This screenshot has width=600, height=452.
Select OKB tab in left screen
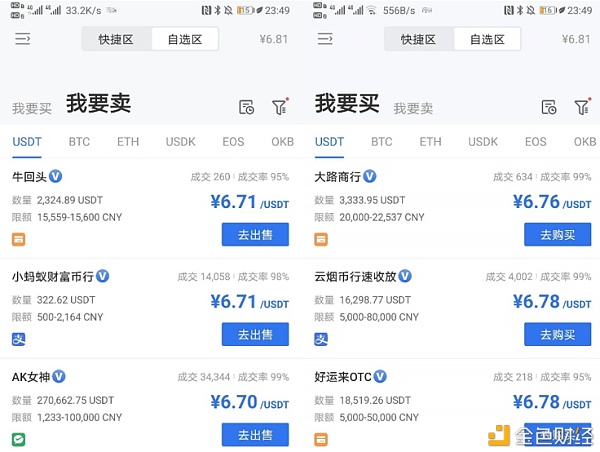(x=282, y=142)
